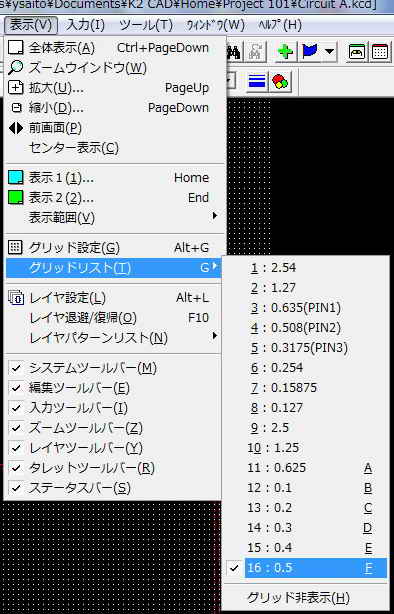The width and height of the screenshot is (394, 614).
Task: Open the ツール(T) menu
Action: [x=146, y=25]
